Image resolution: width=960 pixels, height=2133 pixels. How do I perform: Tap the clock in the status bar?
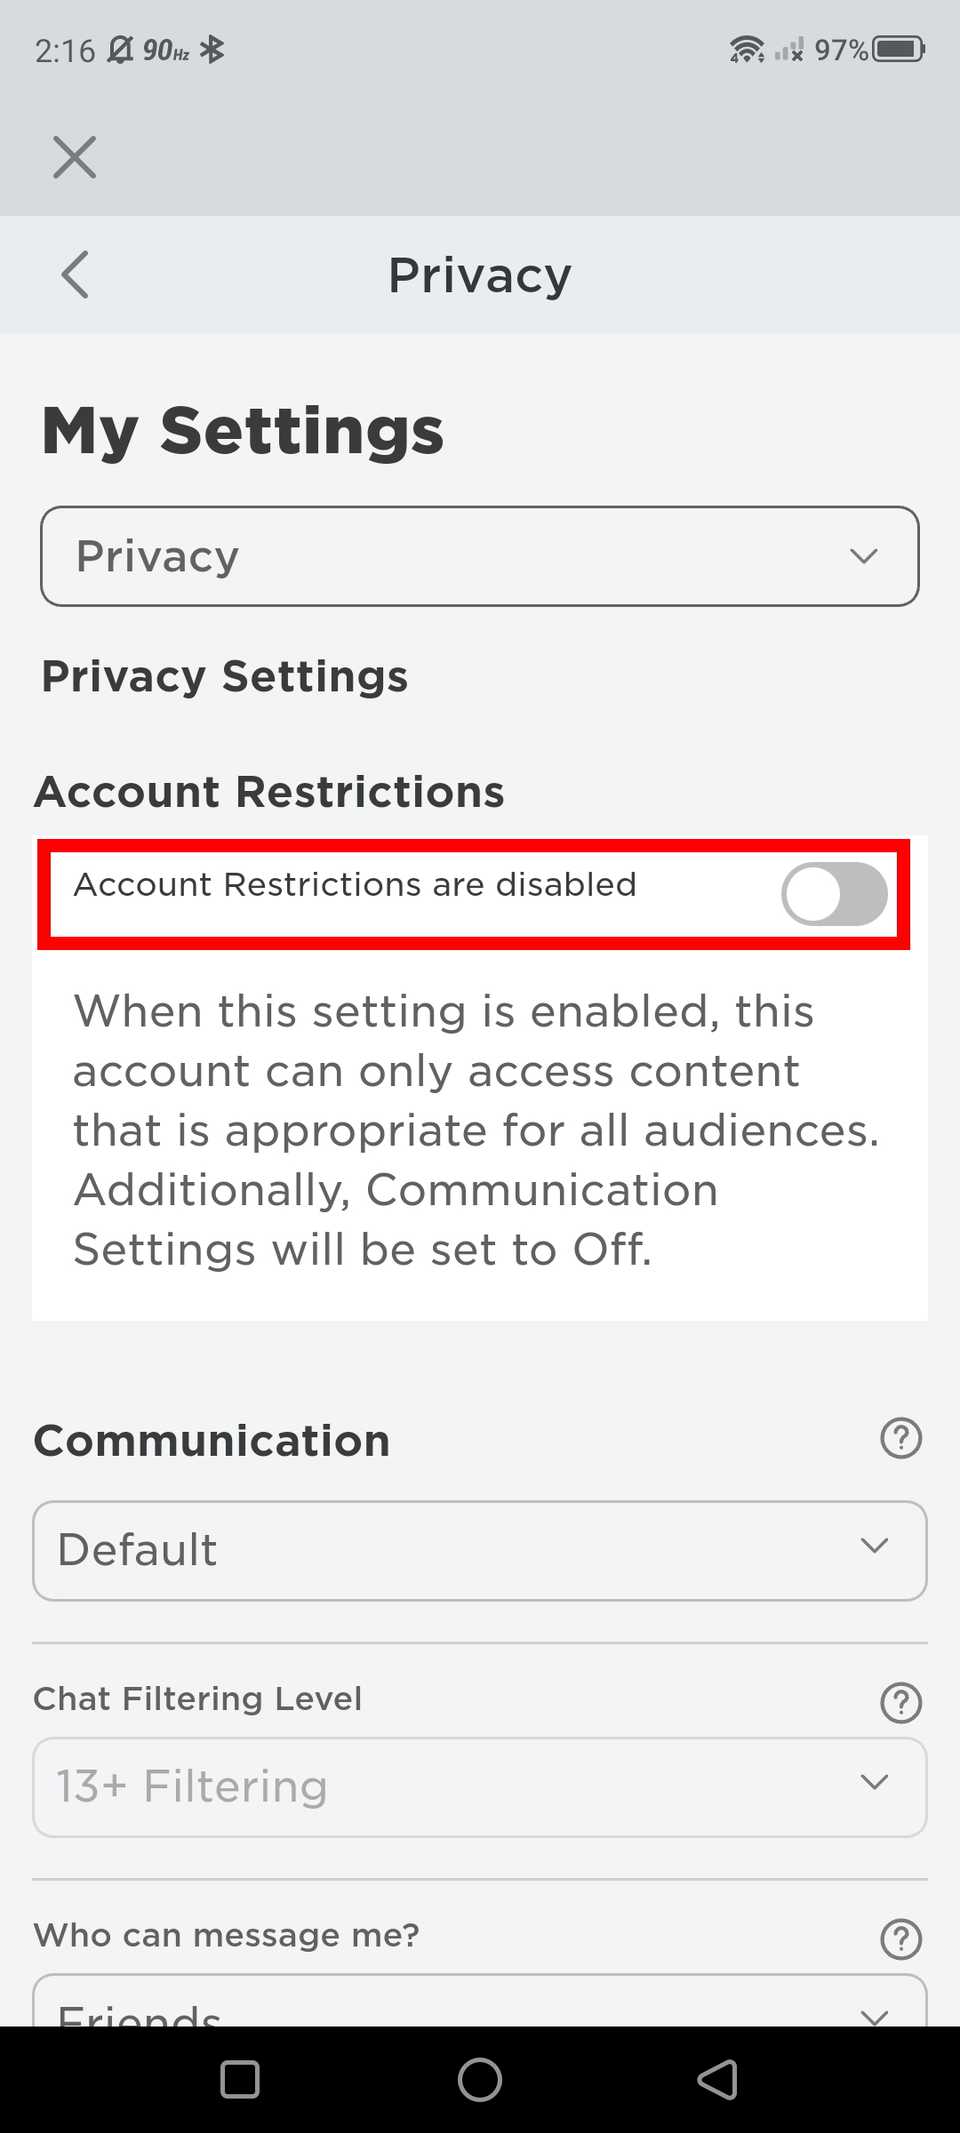pyautogui.click(x=63, y=48)
